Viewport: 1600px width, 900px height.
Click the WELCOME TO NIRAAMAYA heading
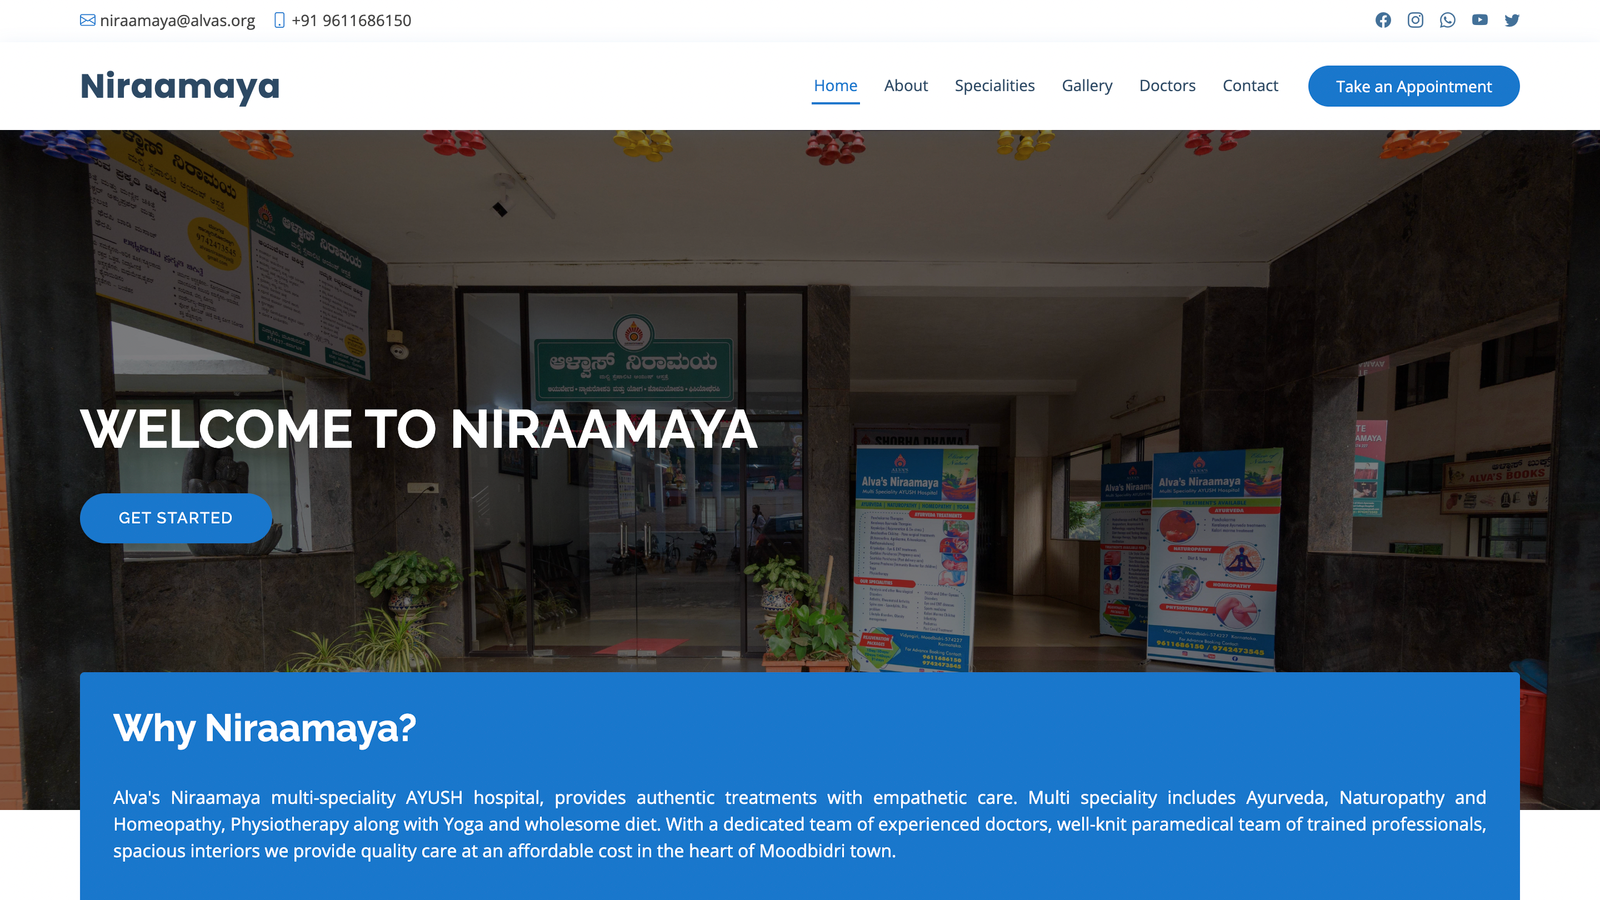418,429
